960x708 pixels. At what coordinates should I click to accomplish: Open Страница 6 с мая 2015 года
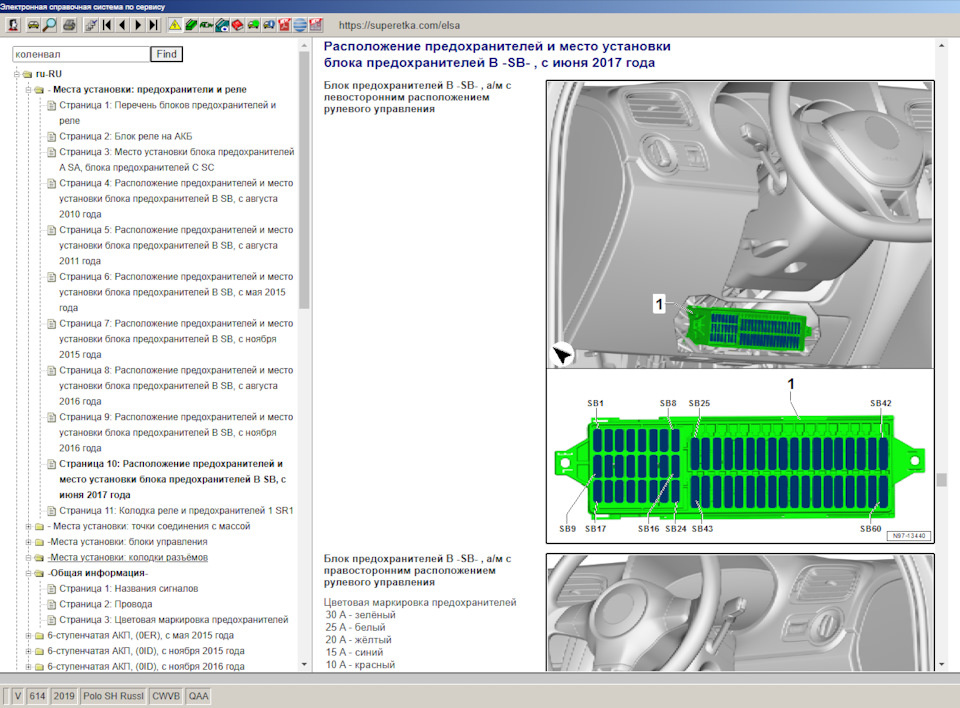pyautogui.click(x=176, y=292)
